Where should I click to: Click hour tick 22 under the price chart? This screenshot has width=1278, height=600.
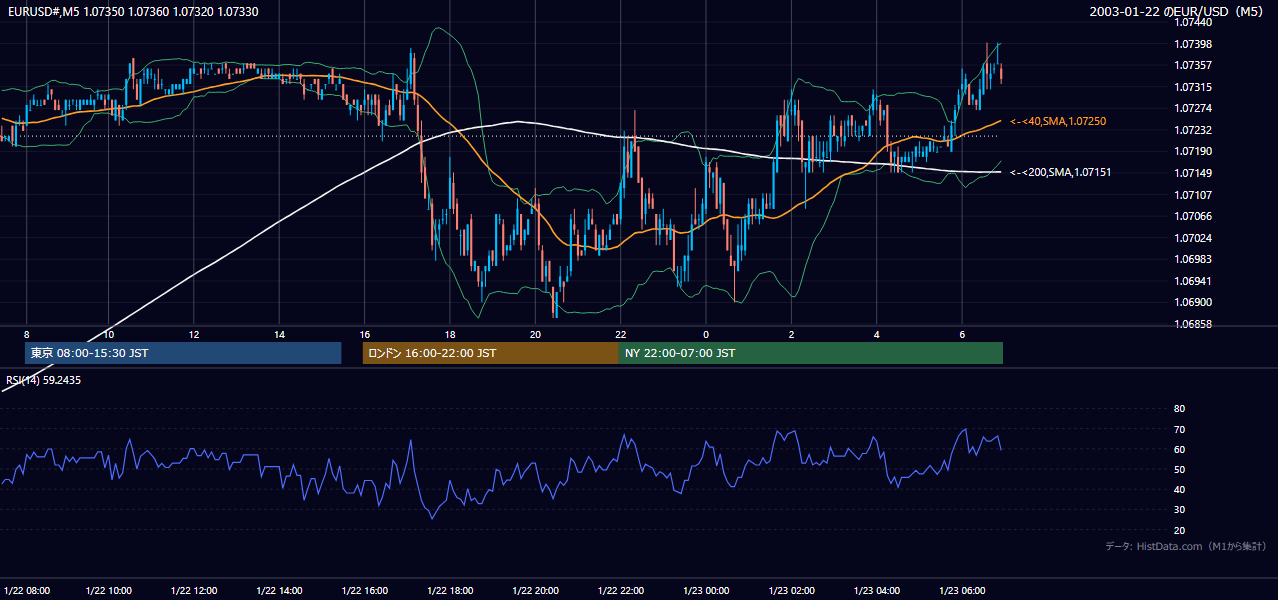tap(621, 334)
